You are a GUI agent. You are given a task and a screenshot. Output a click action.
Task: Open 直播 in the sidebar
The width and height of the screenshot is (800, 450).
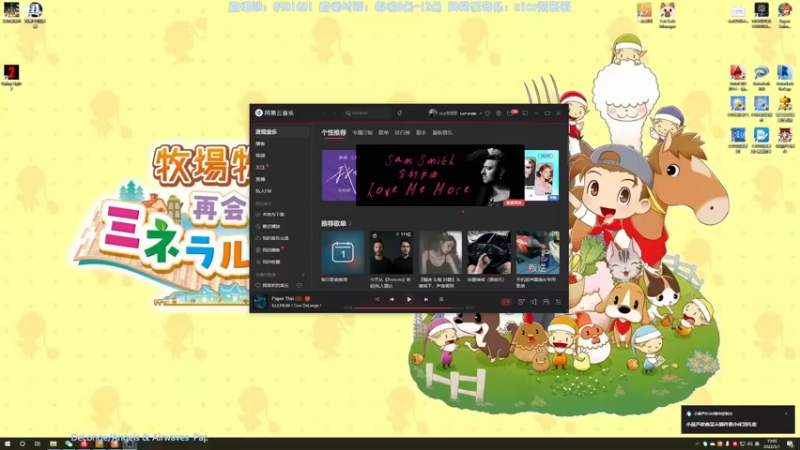[260, 179]
